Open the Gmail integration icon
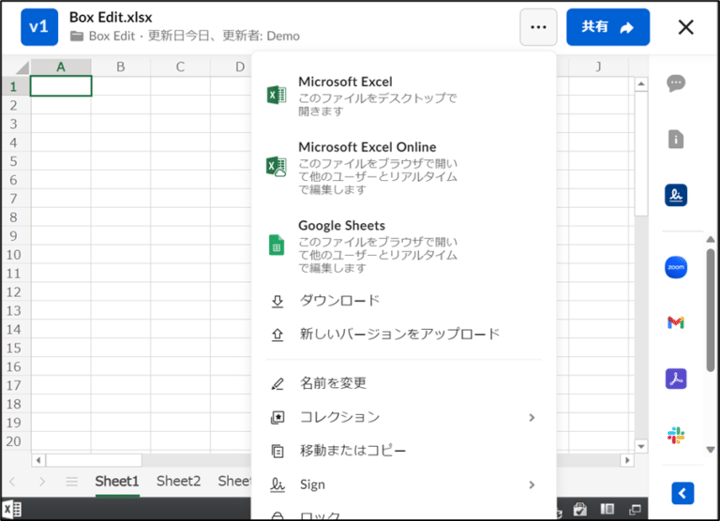The image size is (720, 521). [x=676, y=322]
